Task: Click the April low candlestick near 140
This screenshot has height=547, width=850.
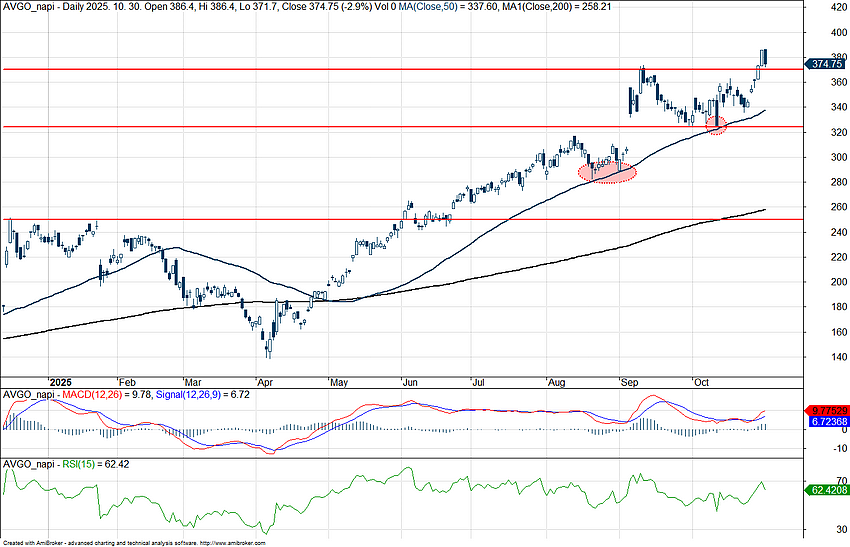Action: (x=268, y=346)
